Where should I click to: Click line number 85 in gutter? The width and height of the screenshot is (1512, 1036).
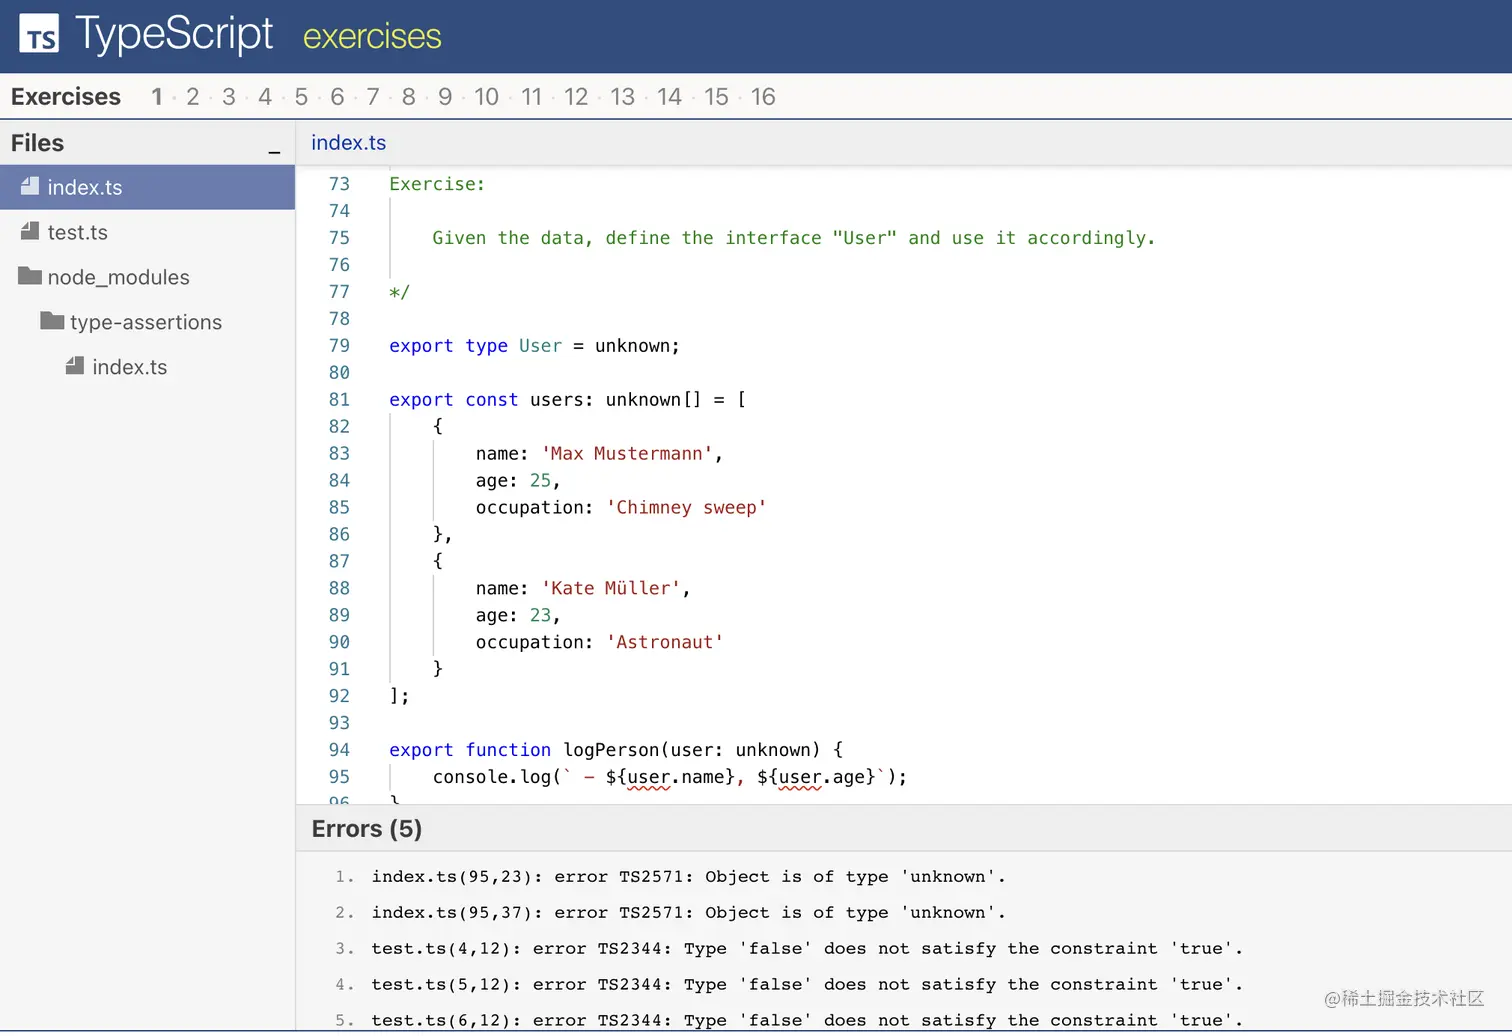[x=339, y=508]
